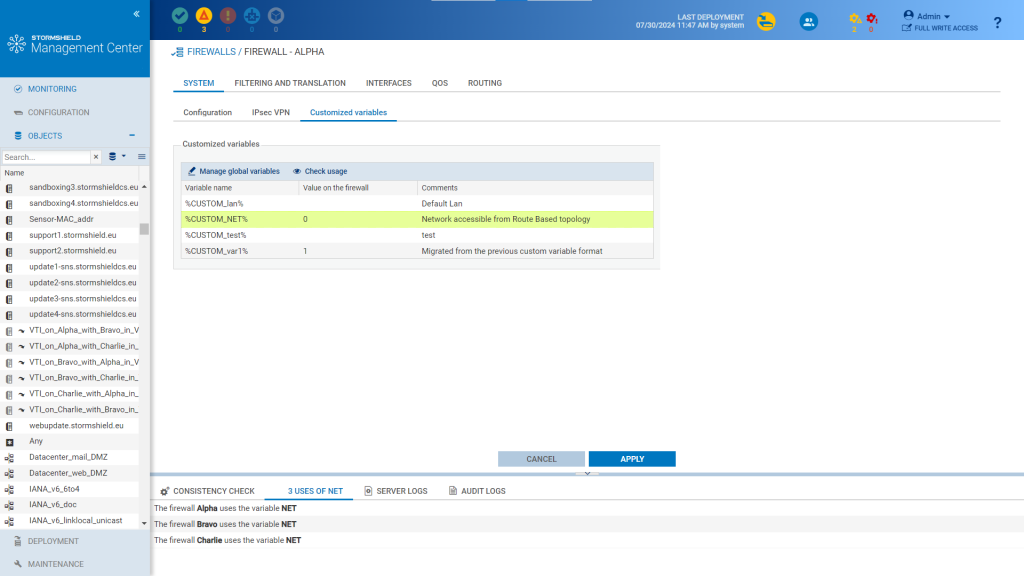Click the Apply button
Screen dimensions: 1024x576
[632, 459]
